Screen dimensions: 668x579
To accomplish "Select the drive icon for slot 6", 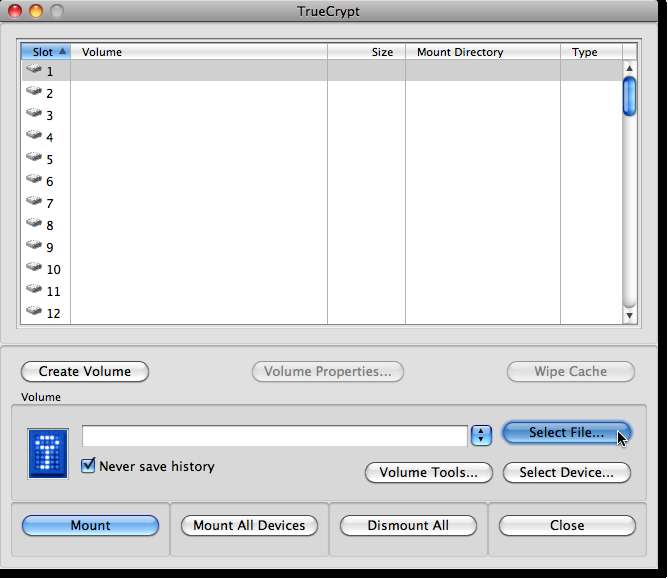I will [x=34, y=179].
